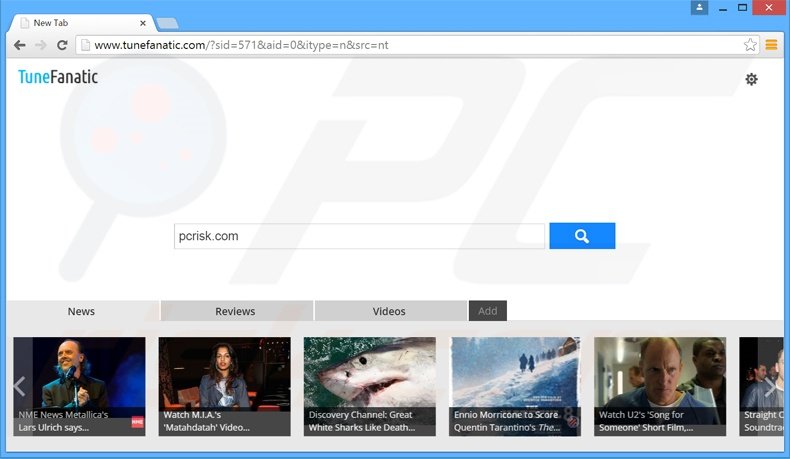Reload the page with refresh icon
This screenshot has width=790, height=459.
click(x=62, y=45)
